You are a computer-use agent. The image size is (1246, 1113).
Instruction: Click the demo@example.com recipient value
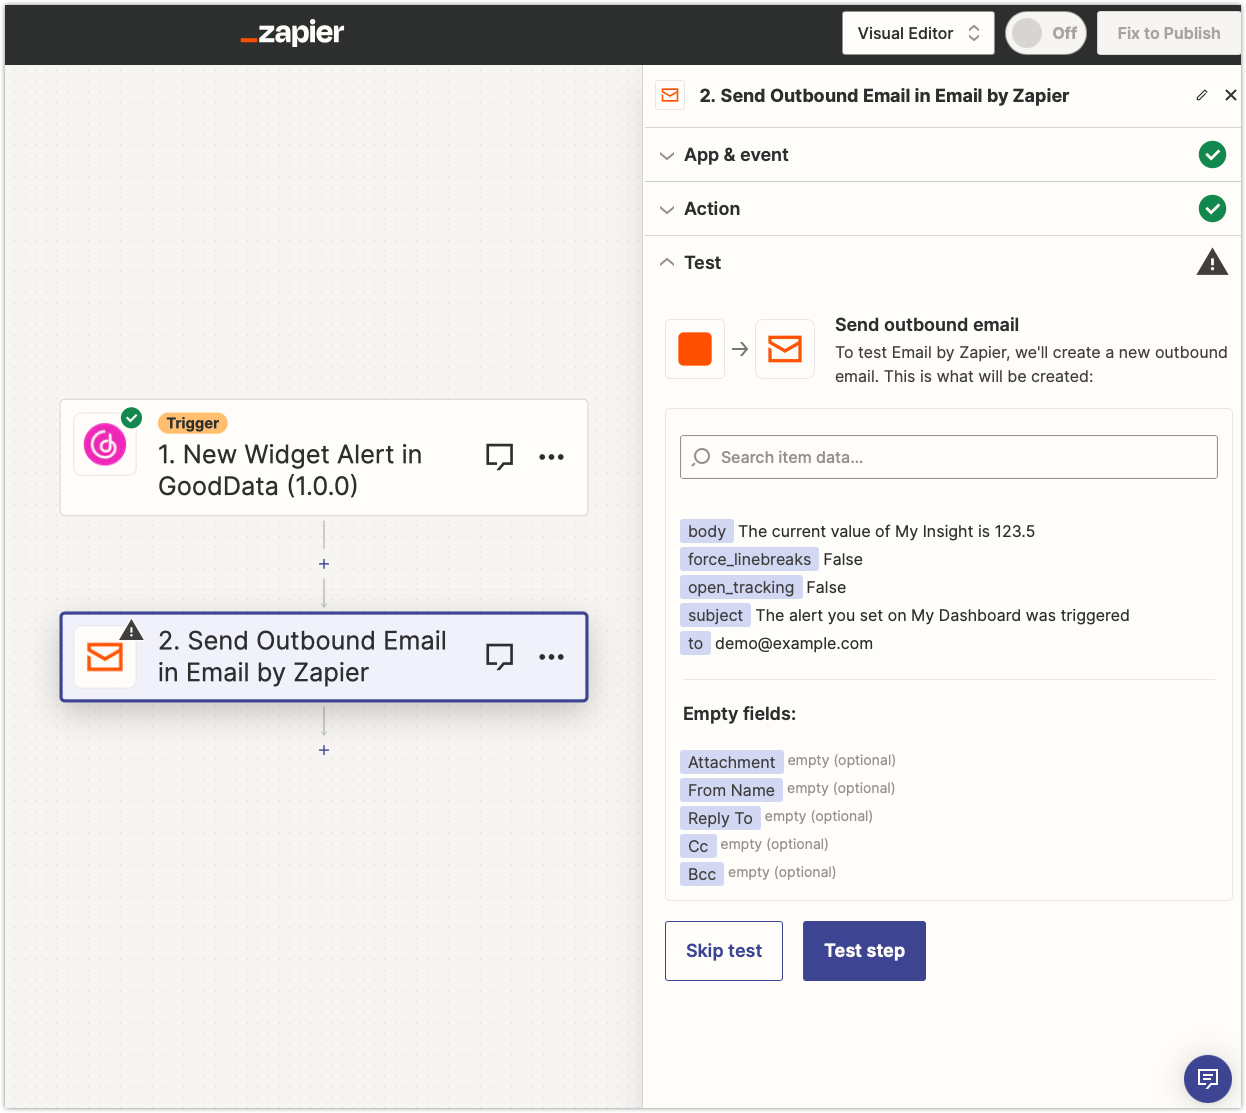[794, 643]
